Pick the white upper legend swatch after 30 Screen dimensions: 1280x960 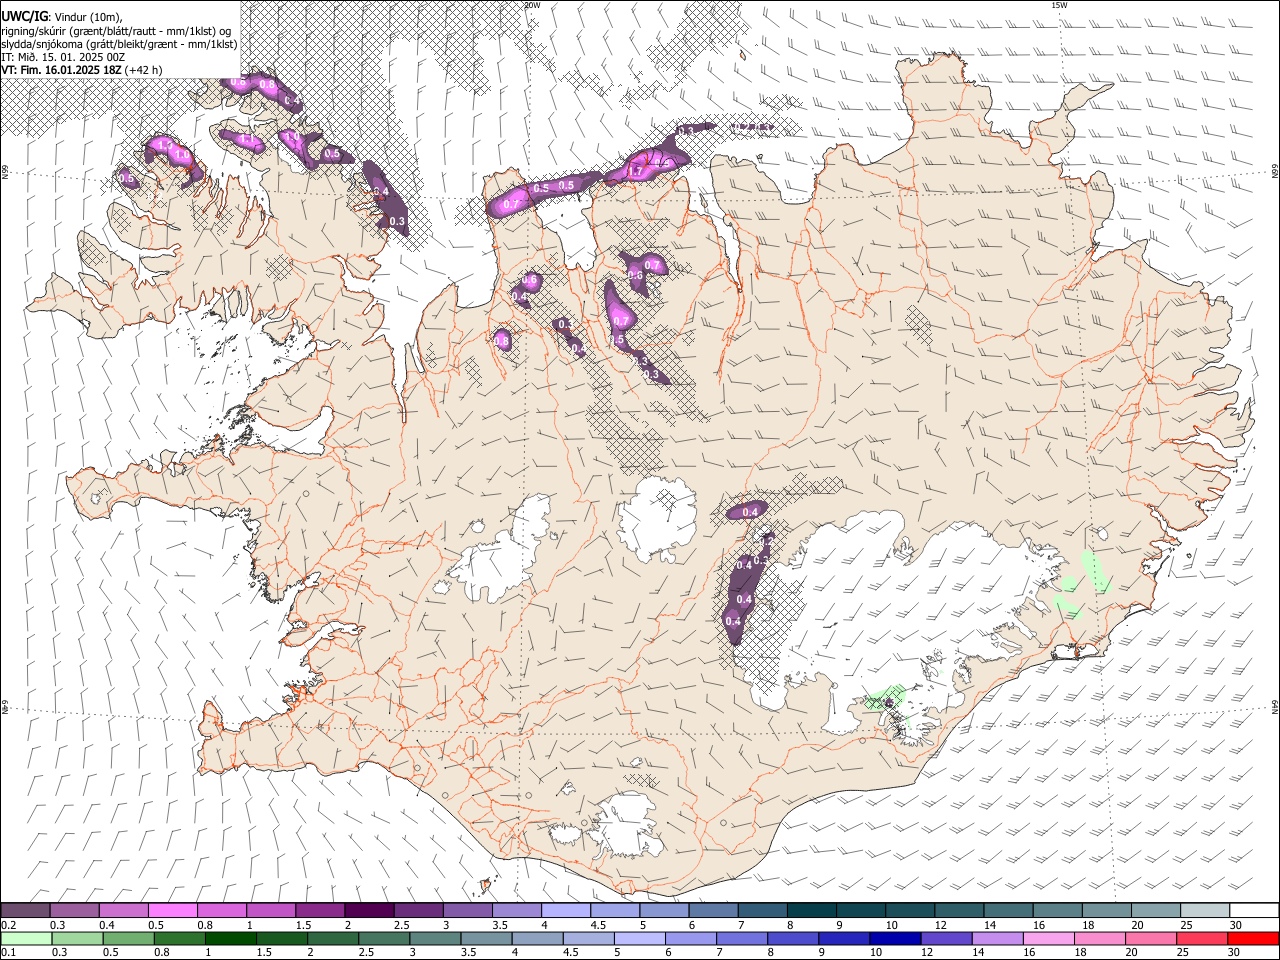pyautogui.click(x=1253, y=911)
